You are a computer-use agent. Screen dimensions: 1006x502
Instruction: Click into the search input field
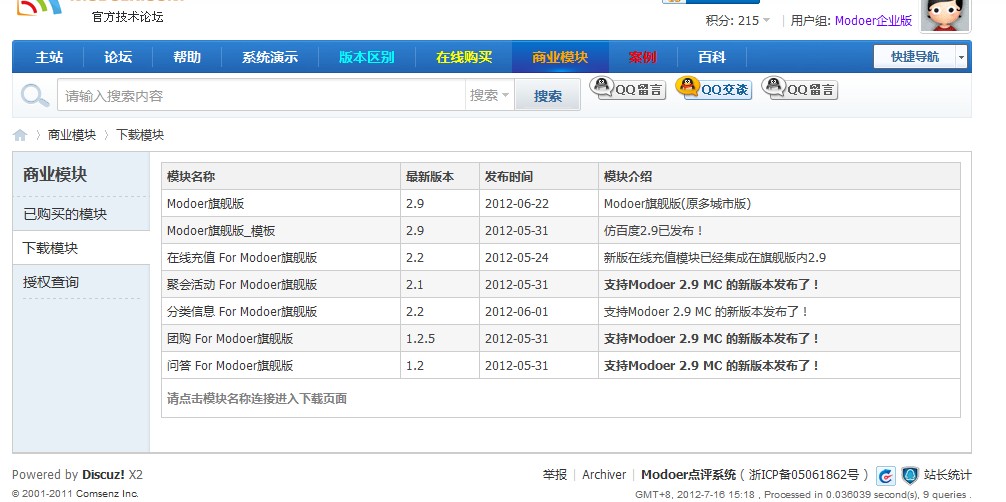260,96
